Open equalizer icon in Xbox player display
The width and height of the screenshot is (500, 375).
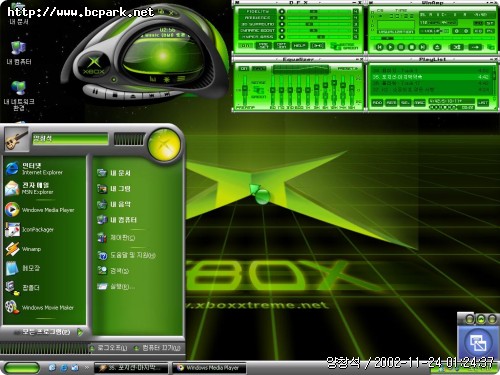point(153,79)
